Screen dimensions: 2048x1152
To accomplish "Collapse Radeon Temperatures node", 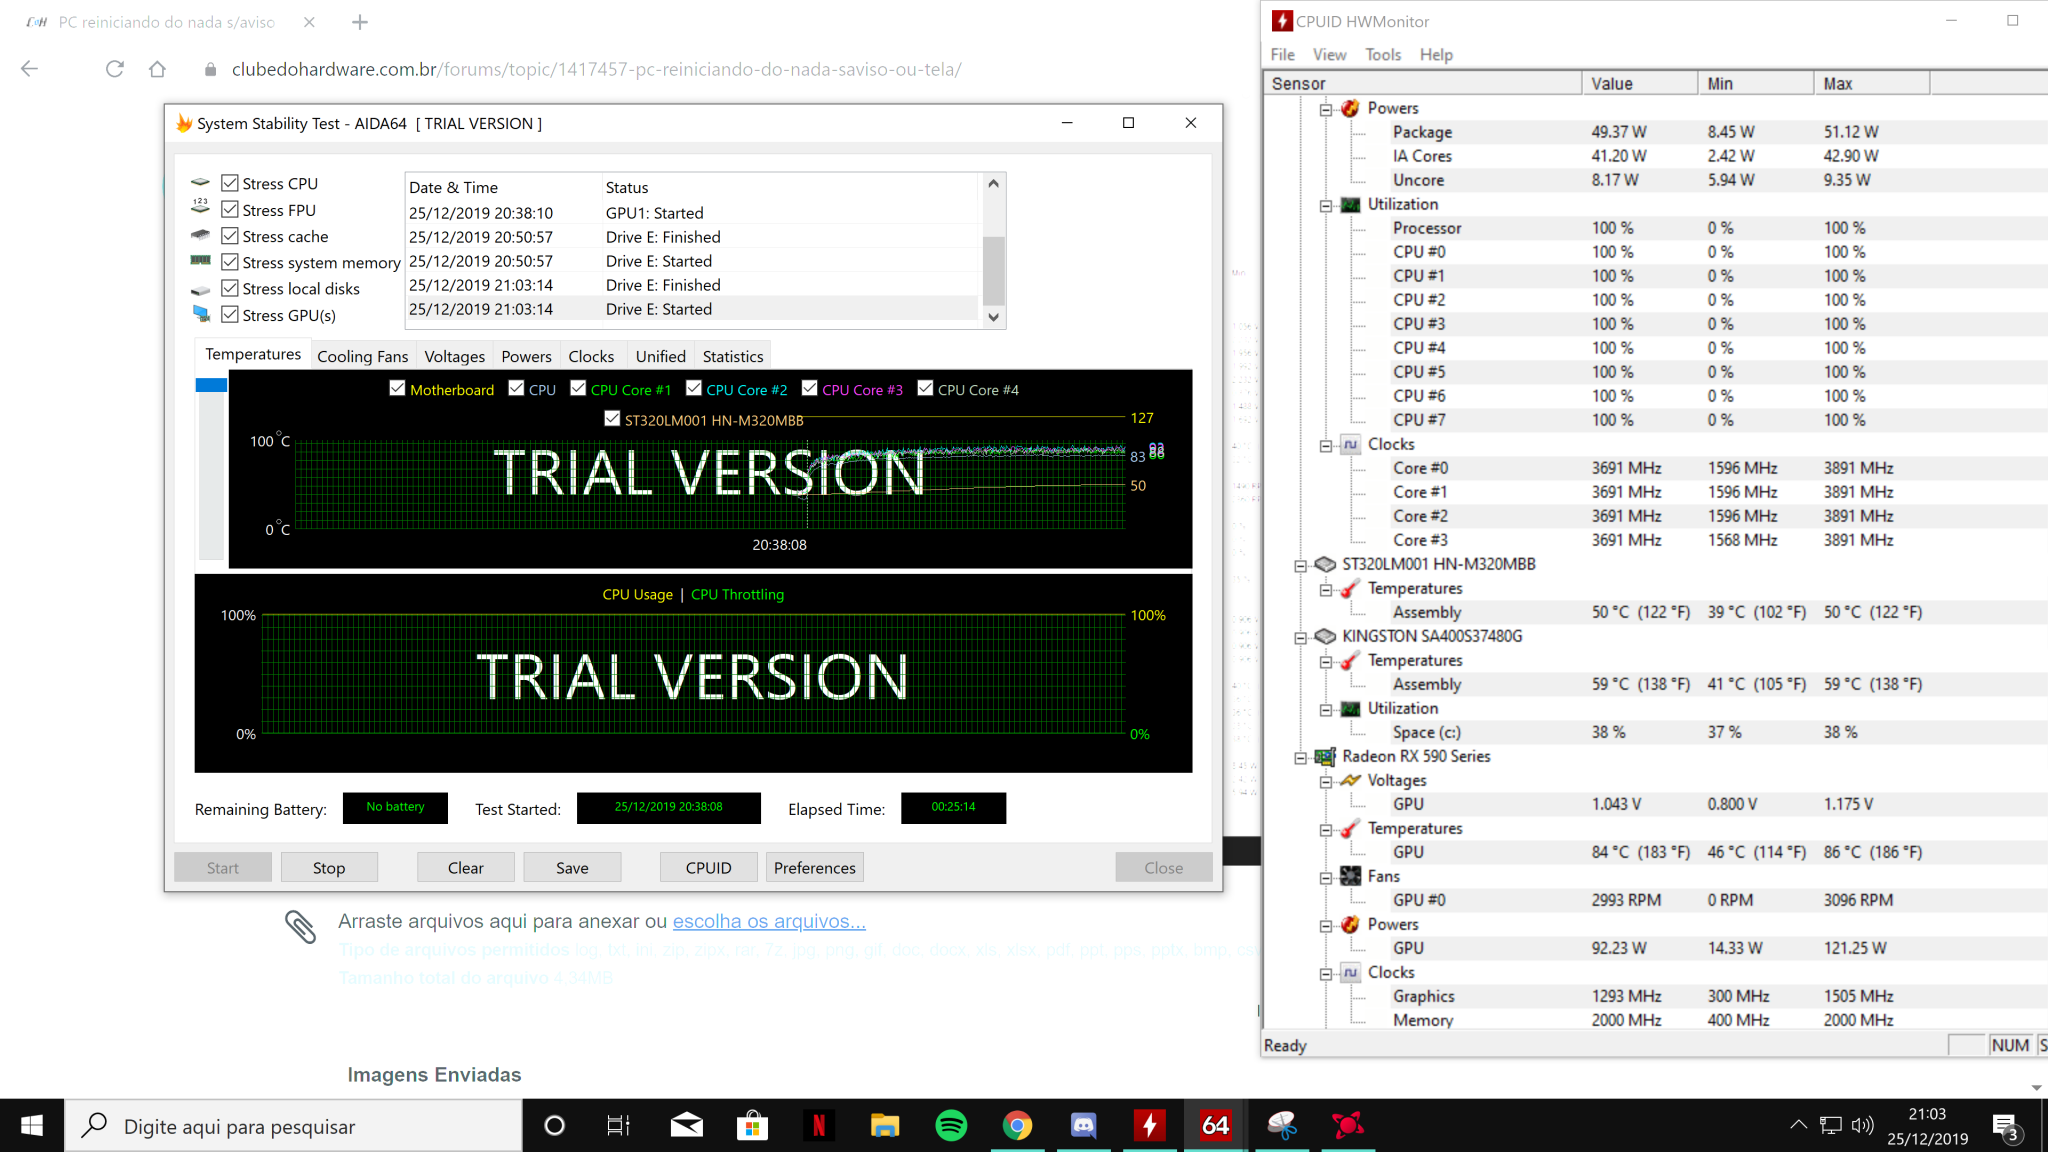I will click(1326, 829).
